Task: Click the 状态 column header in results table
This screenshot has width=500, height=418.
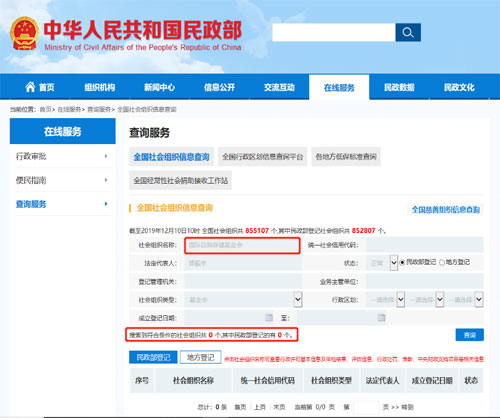Action: tap(471, 380)
